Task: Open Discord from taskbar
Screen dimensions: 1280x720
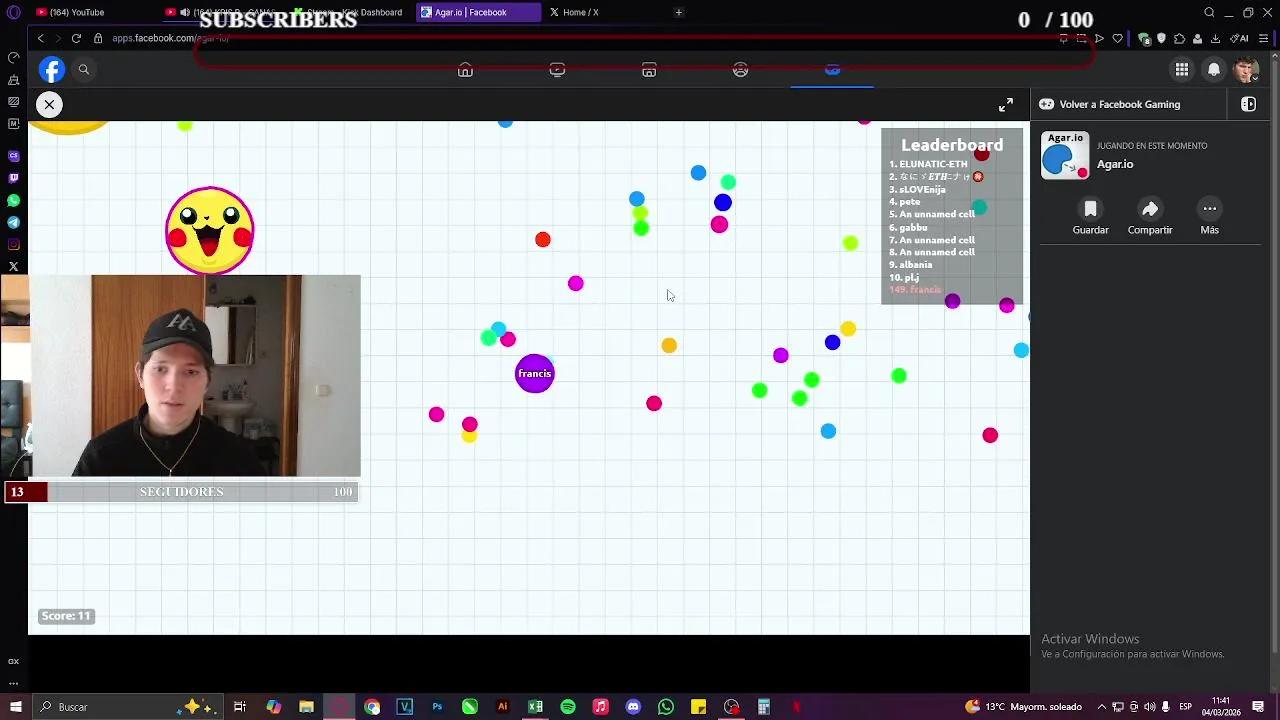Action: pos(633,707)
